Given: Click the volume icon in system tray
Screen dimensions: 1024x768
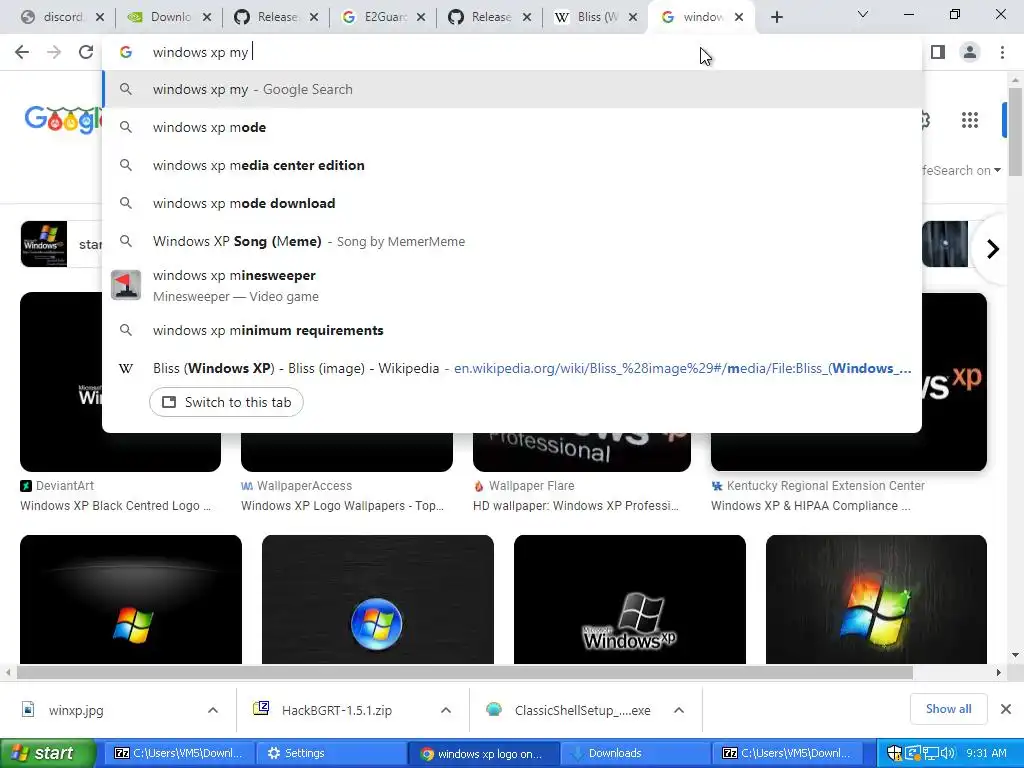Looking at the screenshot, I should pos(948,754).
